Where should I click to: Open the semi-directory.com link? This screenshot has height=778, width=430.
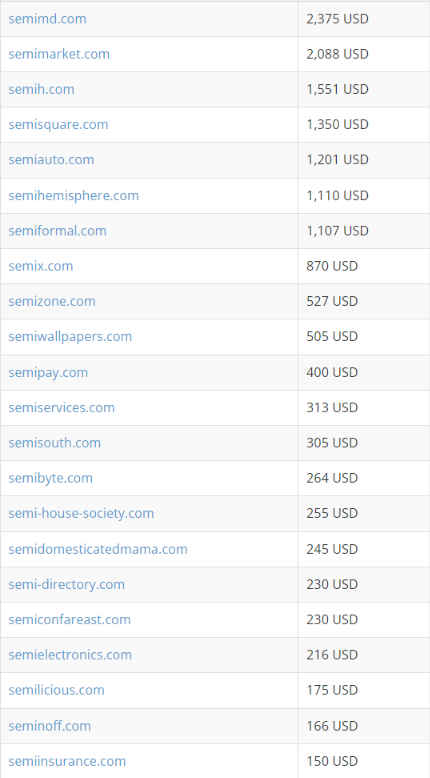(x=66, y=584)
